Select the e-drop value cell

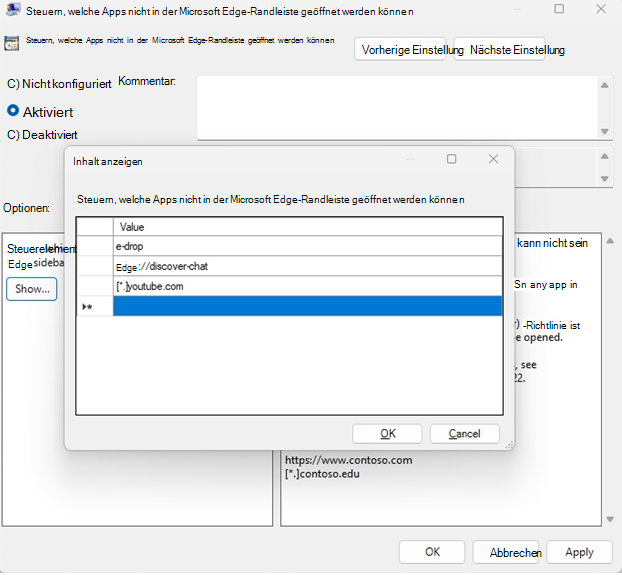(307, 246)
